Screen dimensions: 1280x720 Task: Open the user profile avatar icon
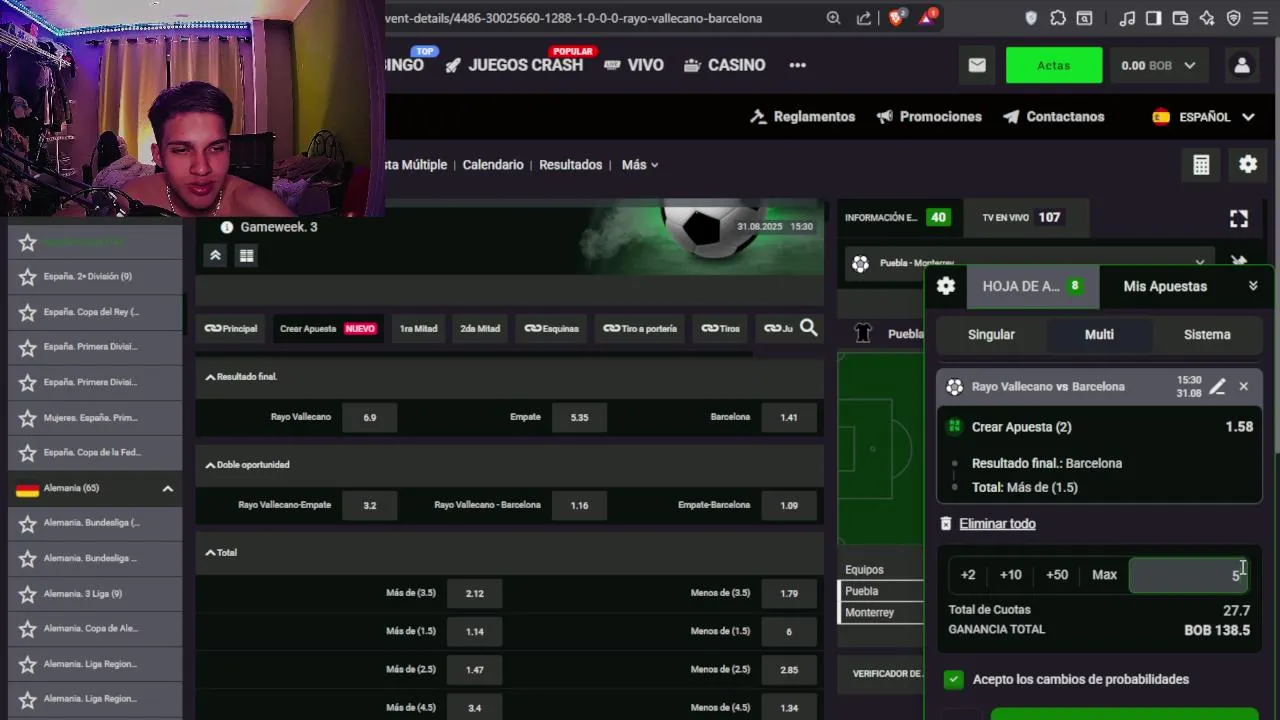(x=1242, y=65)
